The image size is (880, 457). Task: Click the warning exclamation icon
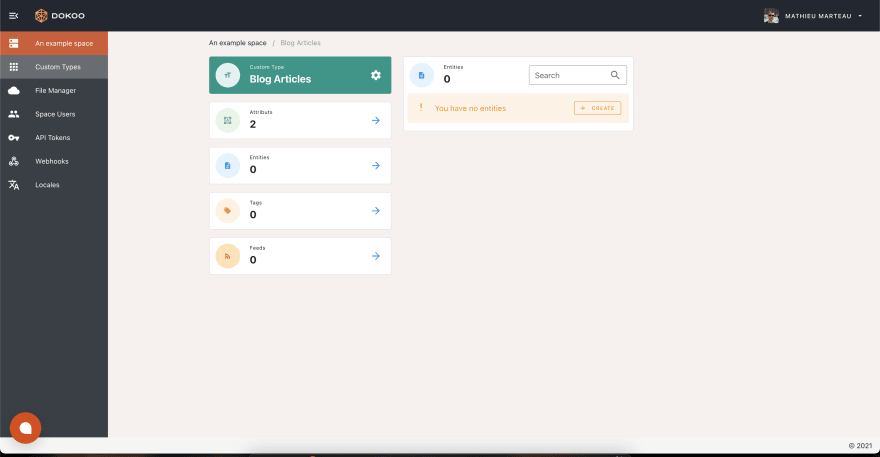pyautogui.click(x=421, y=108)
